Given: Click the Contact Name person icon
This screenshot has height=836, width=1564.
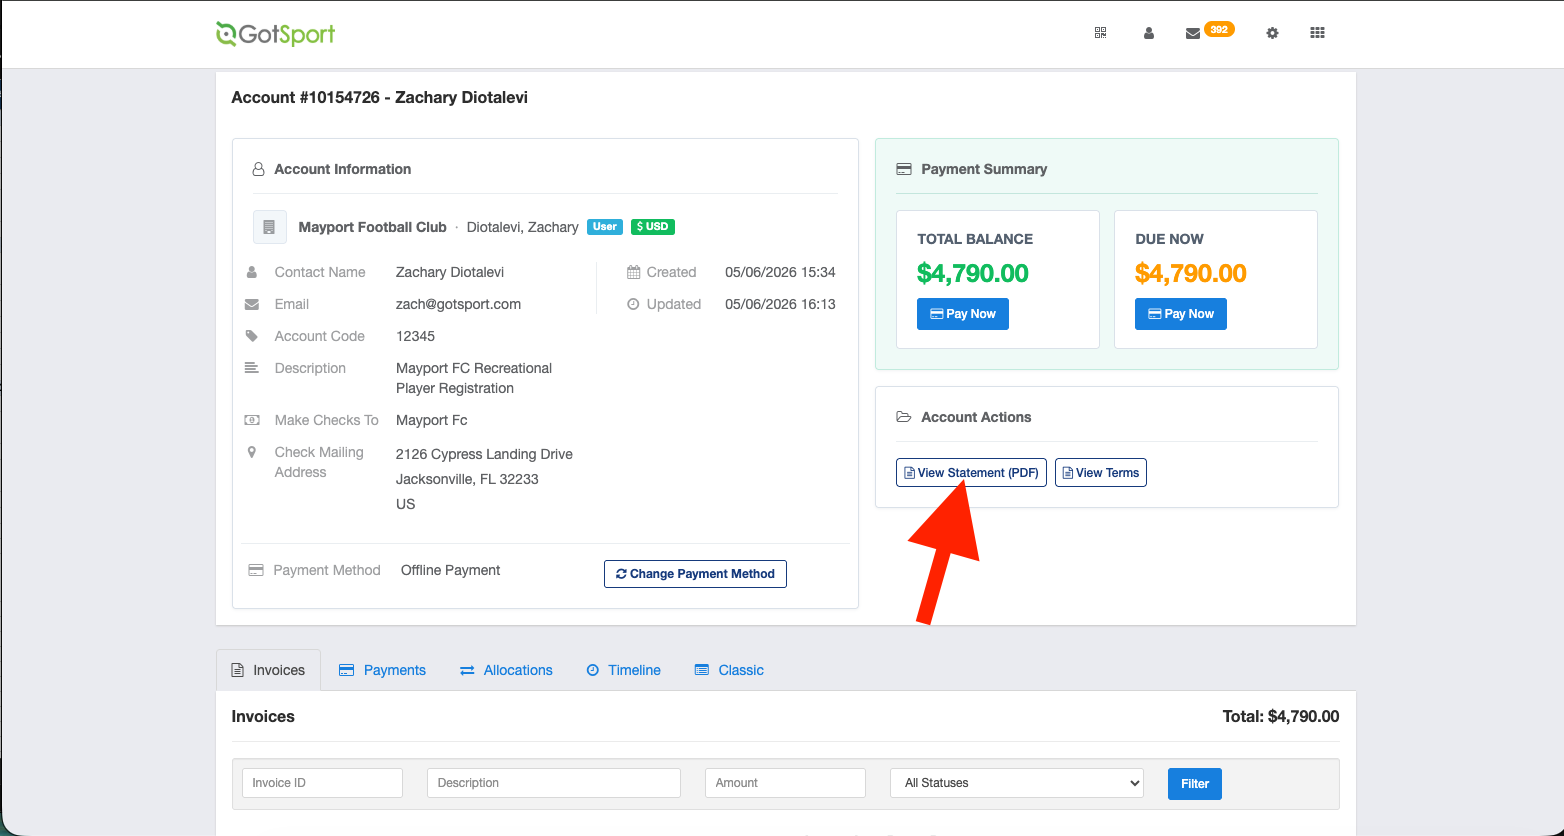Looking at the screenshot, I should (x=252, y=272).
